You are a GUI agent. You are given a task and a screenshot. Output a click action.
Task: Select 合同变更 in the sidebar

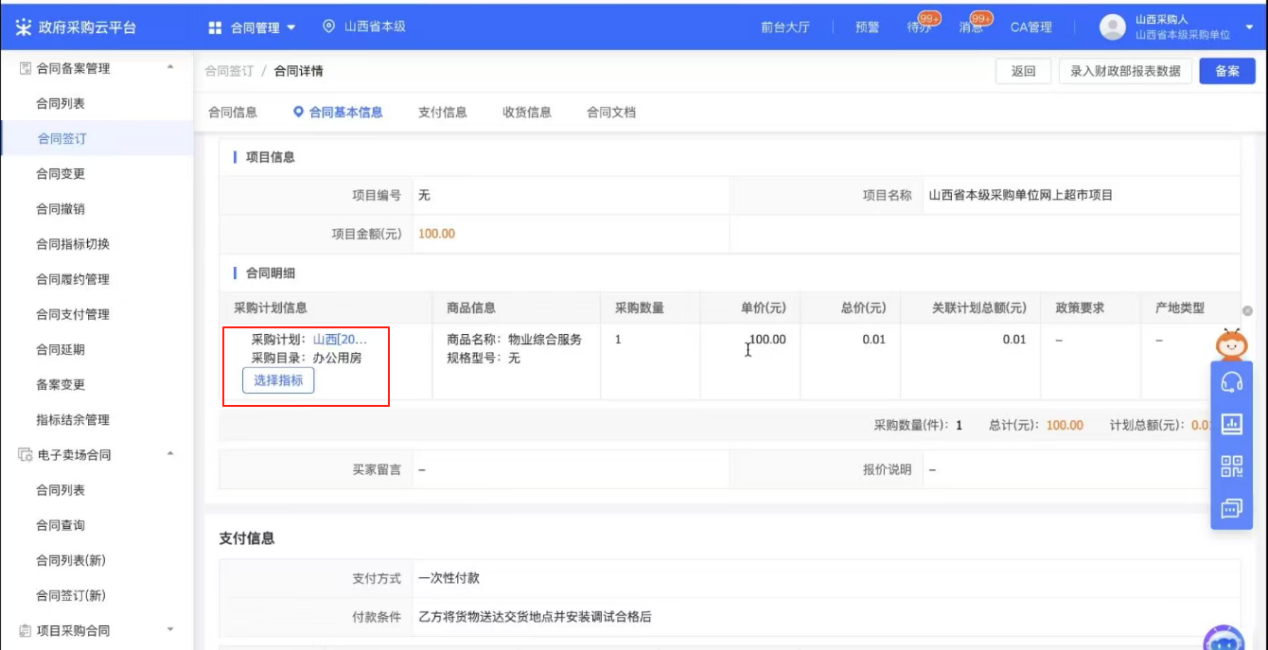point(60,173)
